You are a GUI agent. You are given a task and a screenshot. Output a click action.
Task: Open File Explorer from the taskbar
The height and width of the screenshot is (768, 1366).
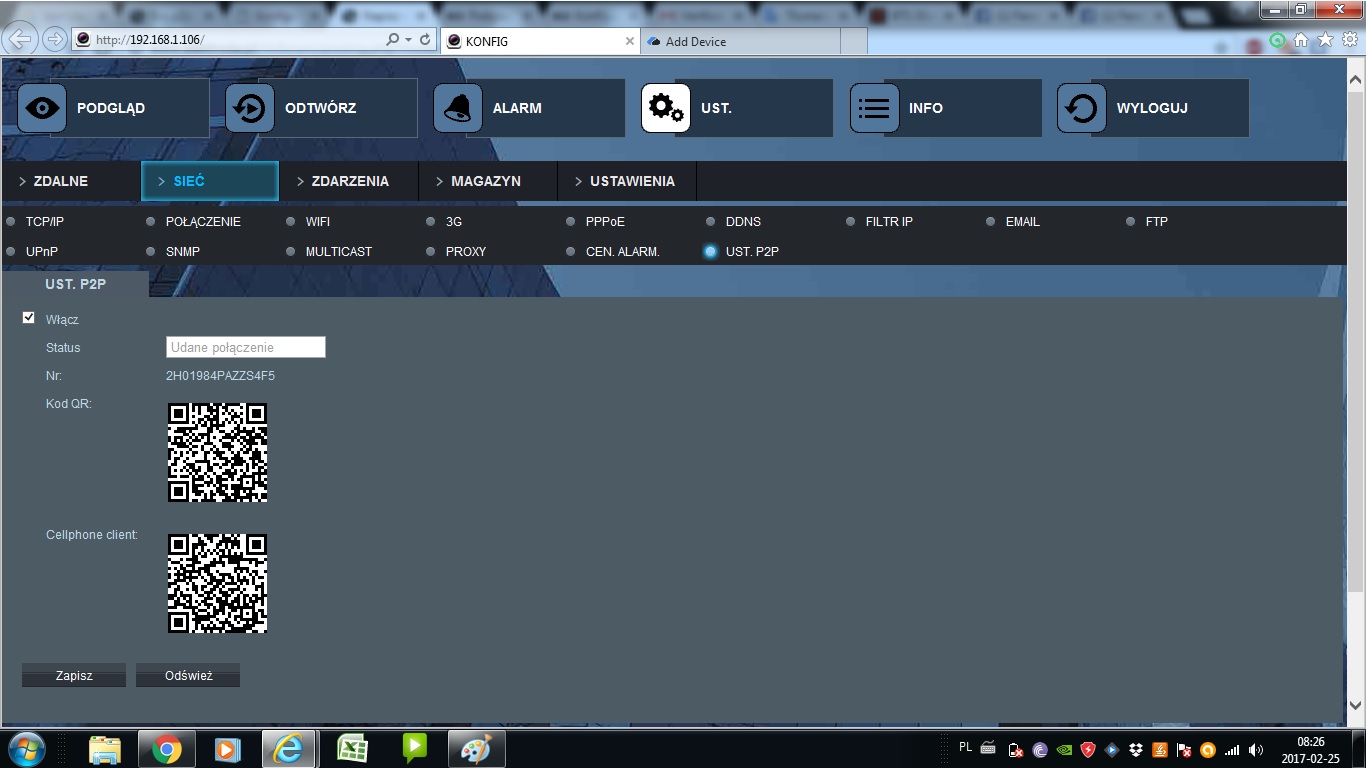(105, 749)
